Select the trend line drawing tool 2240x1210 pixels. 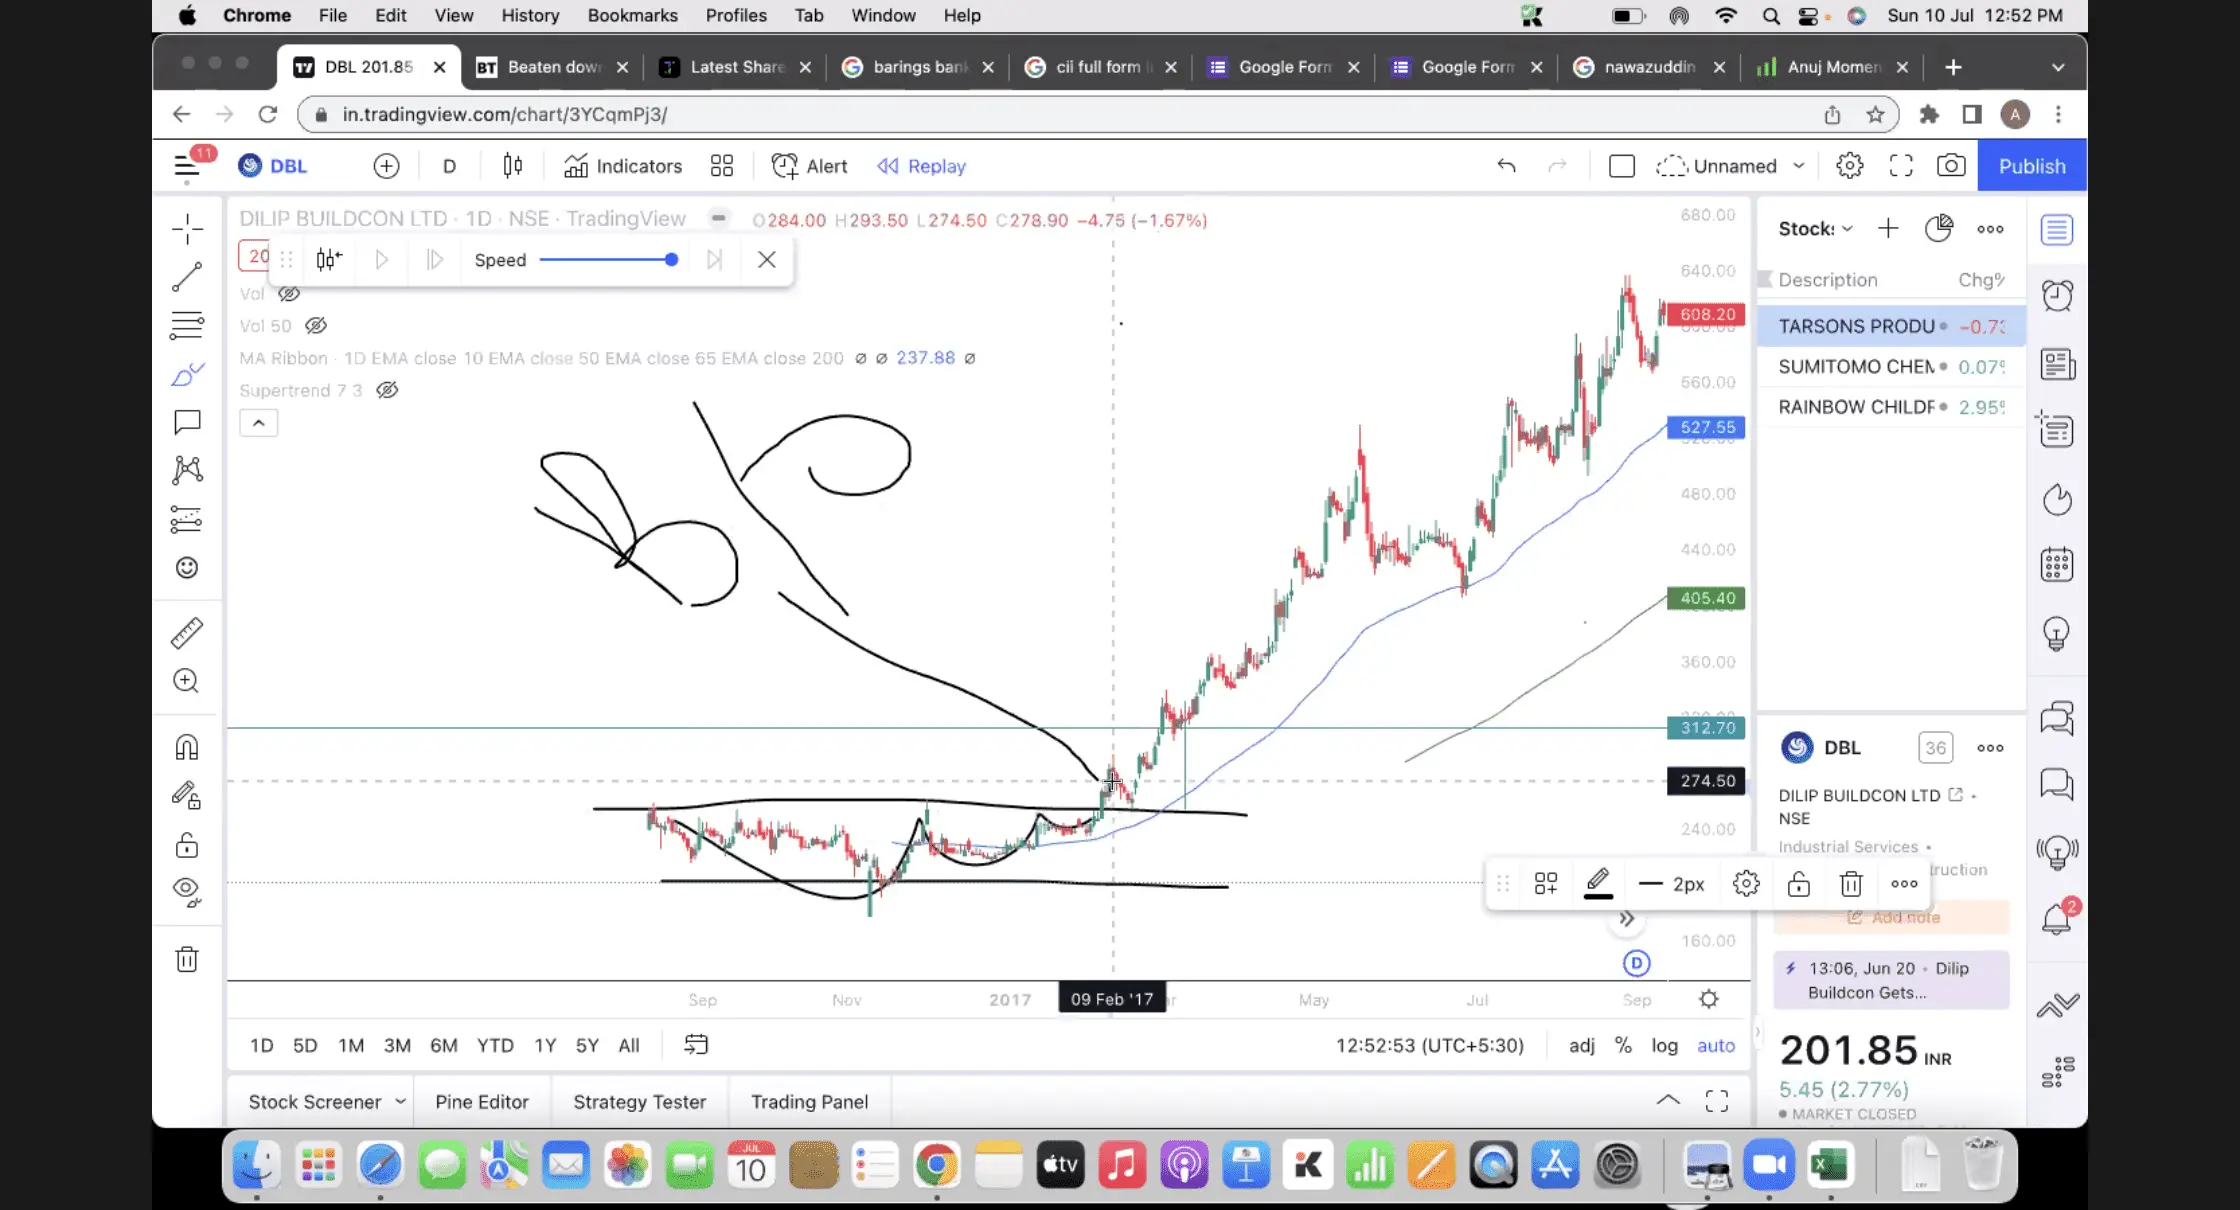[187, 277]
